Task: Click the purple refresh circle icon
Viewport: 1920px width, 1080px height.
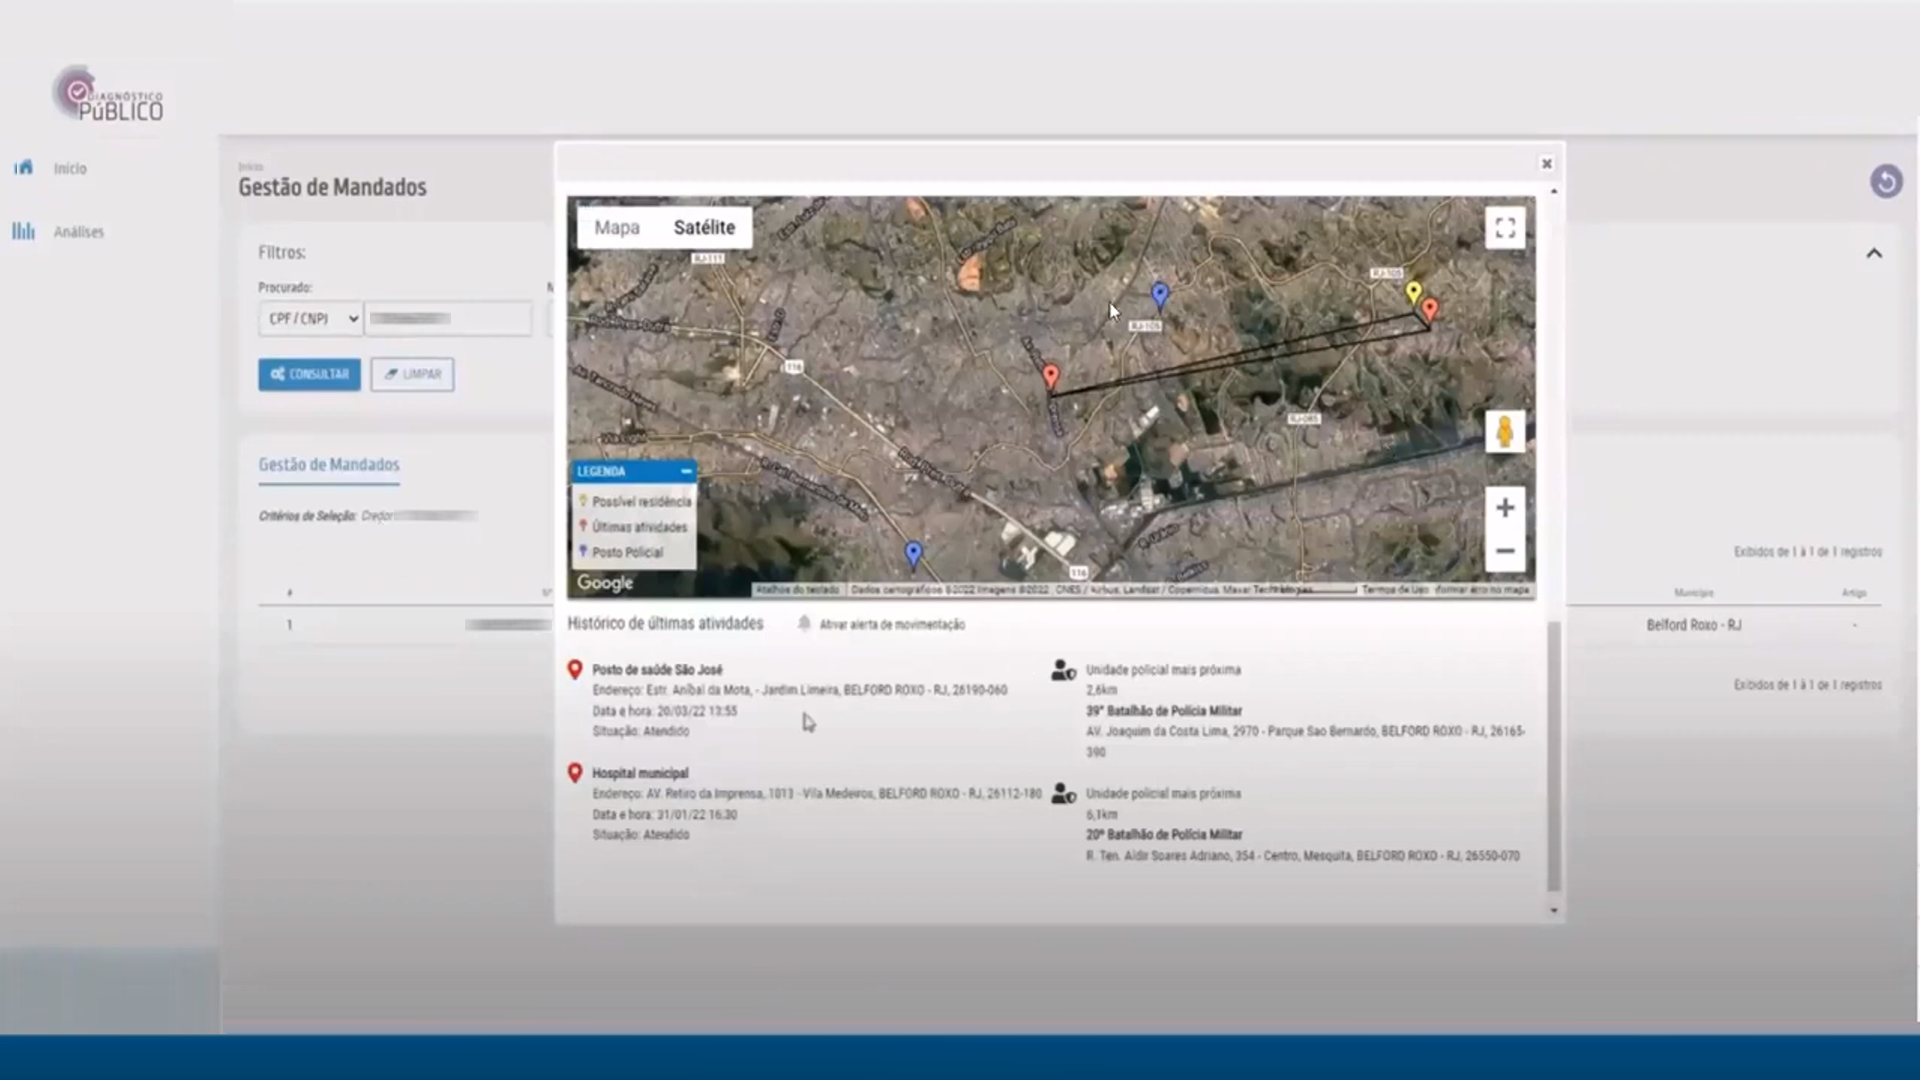Action: point(1886,181)
